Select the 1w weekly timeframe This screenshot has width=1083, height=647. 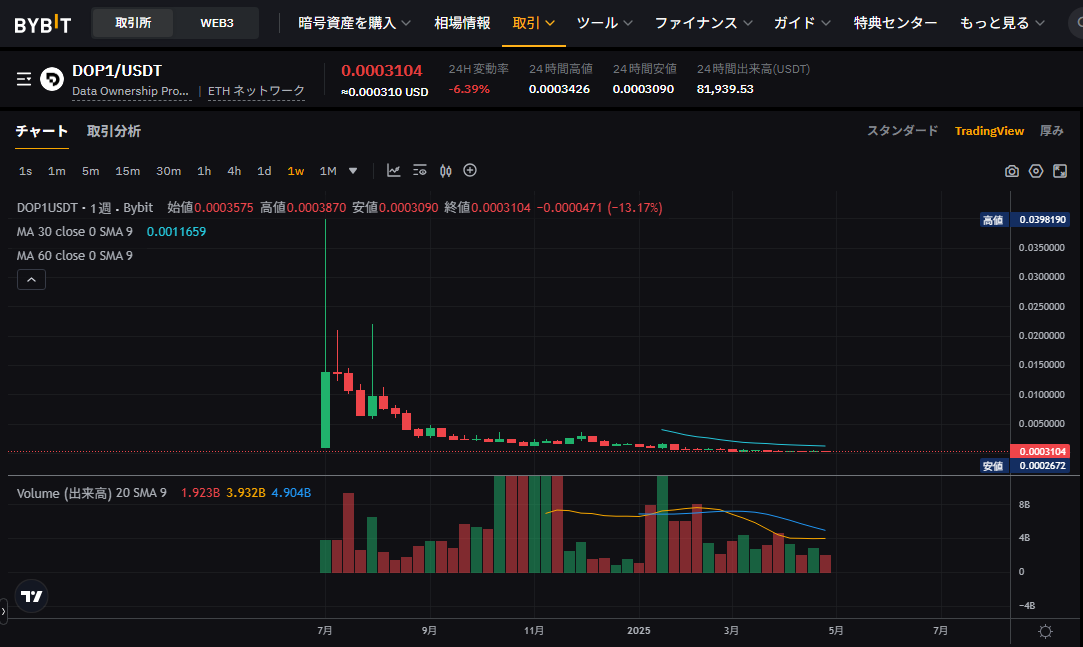pyautogui.click(x=295, y=171)
